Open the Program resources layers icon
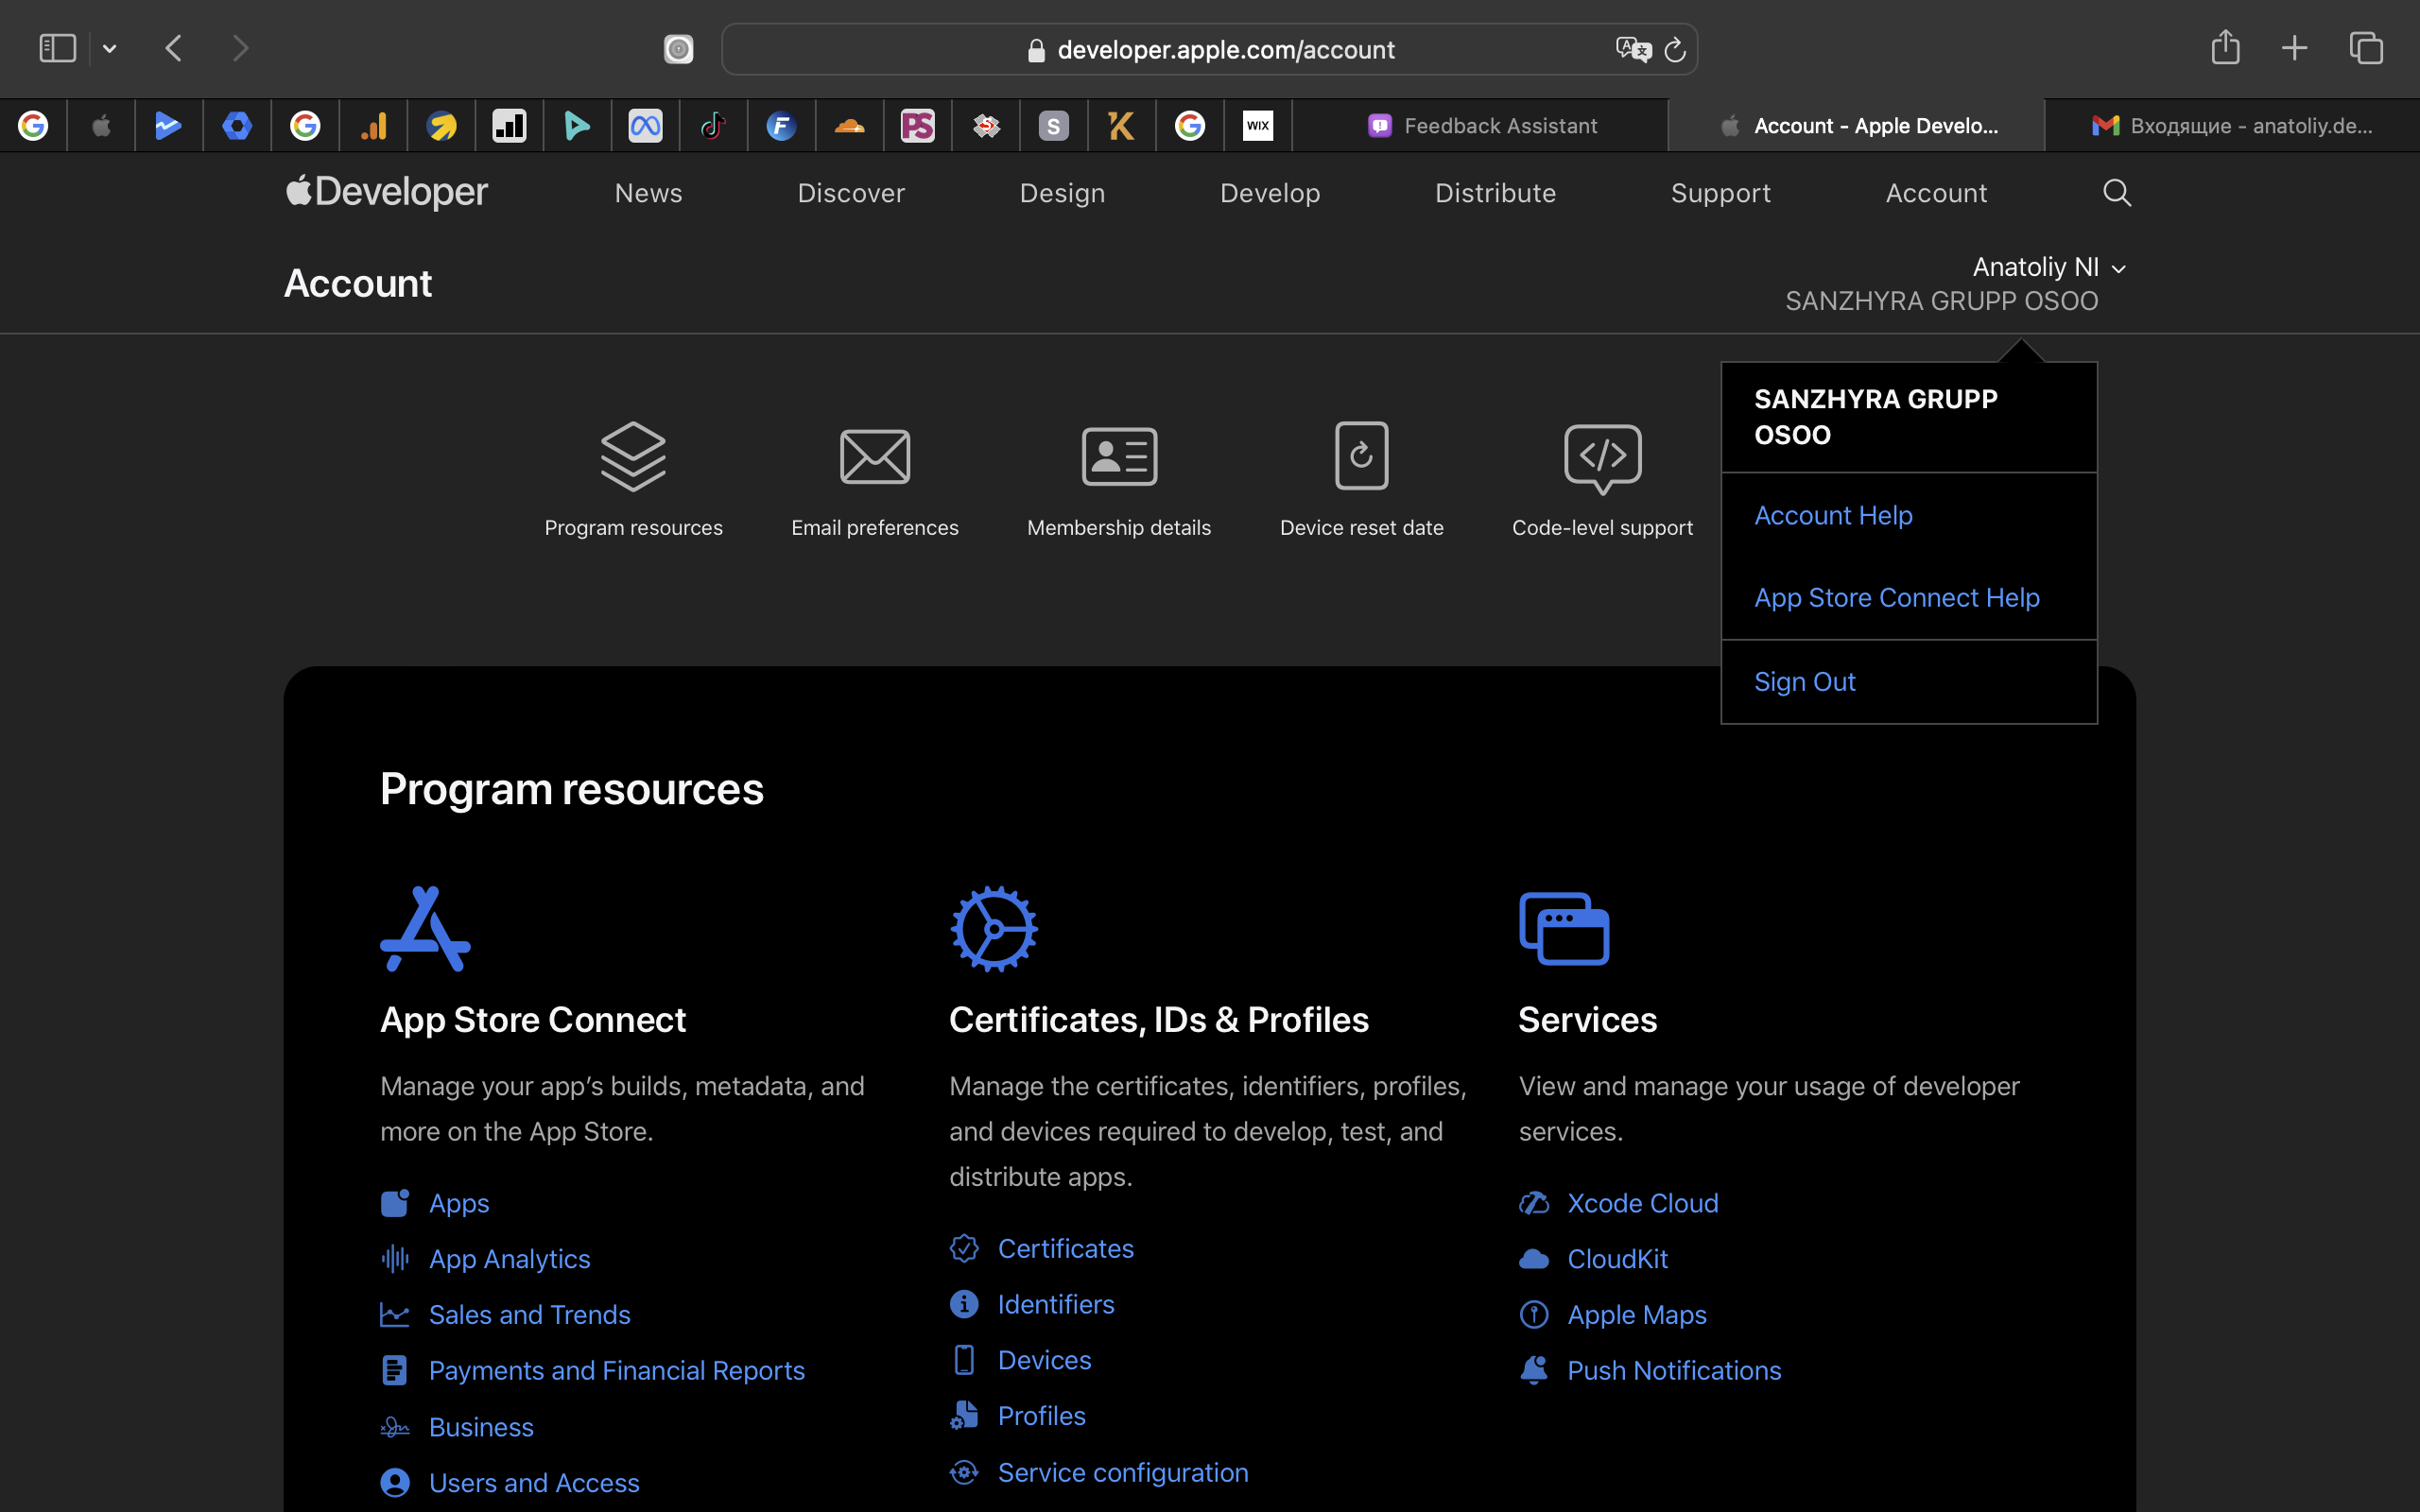This screenshot has height=1512, width=2420. [x=633, y=456]
